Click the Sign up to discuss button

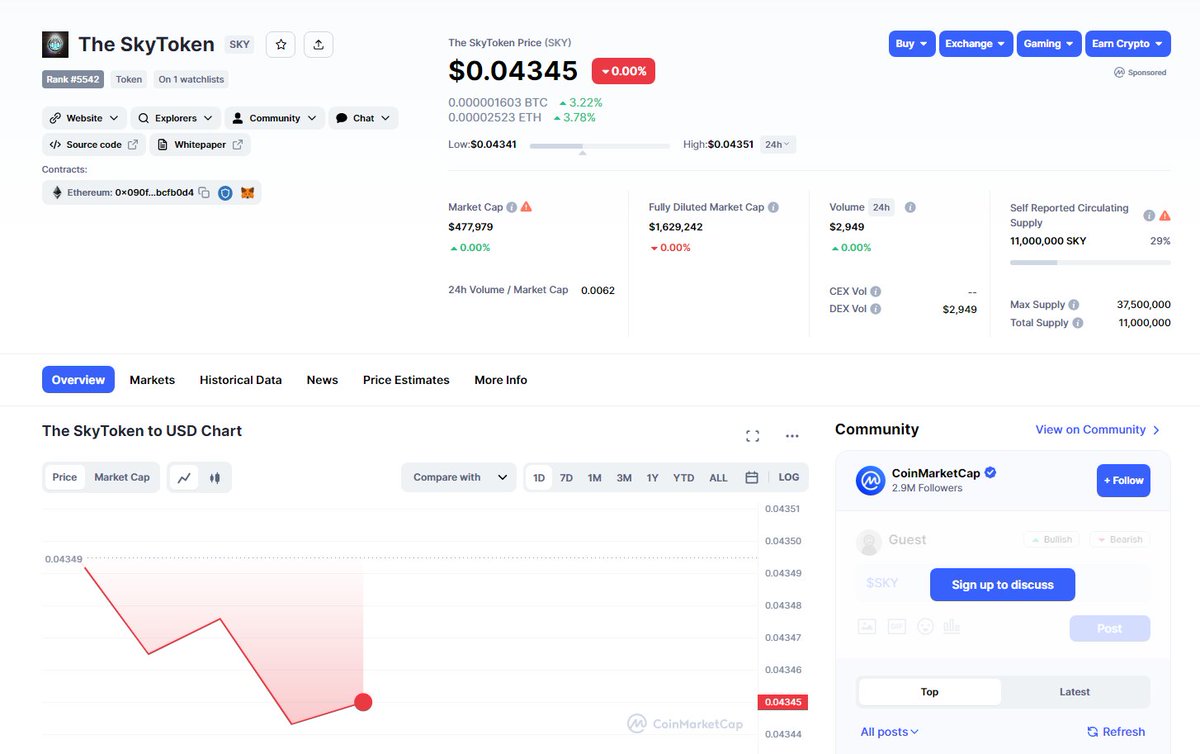[1002, 584]
